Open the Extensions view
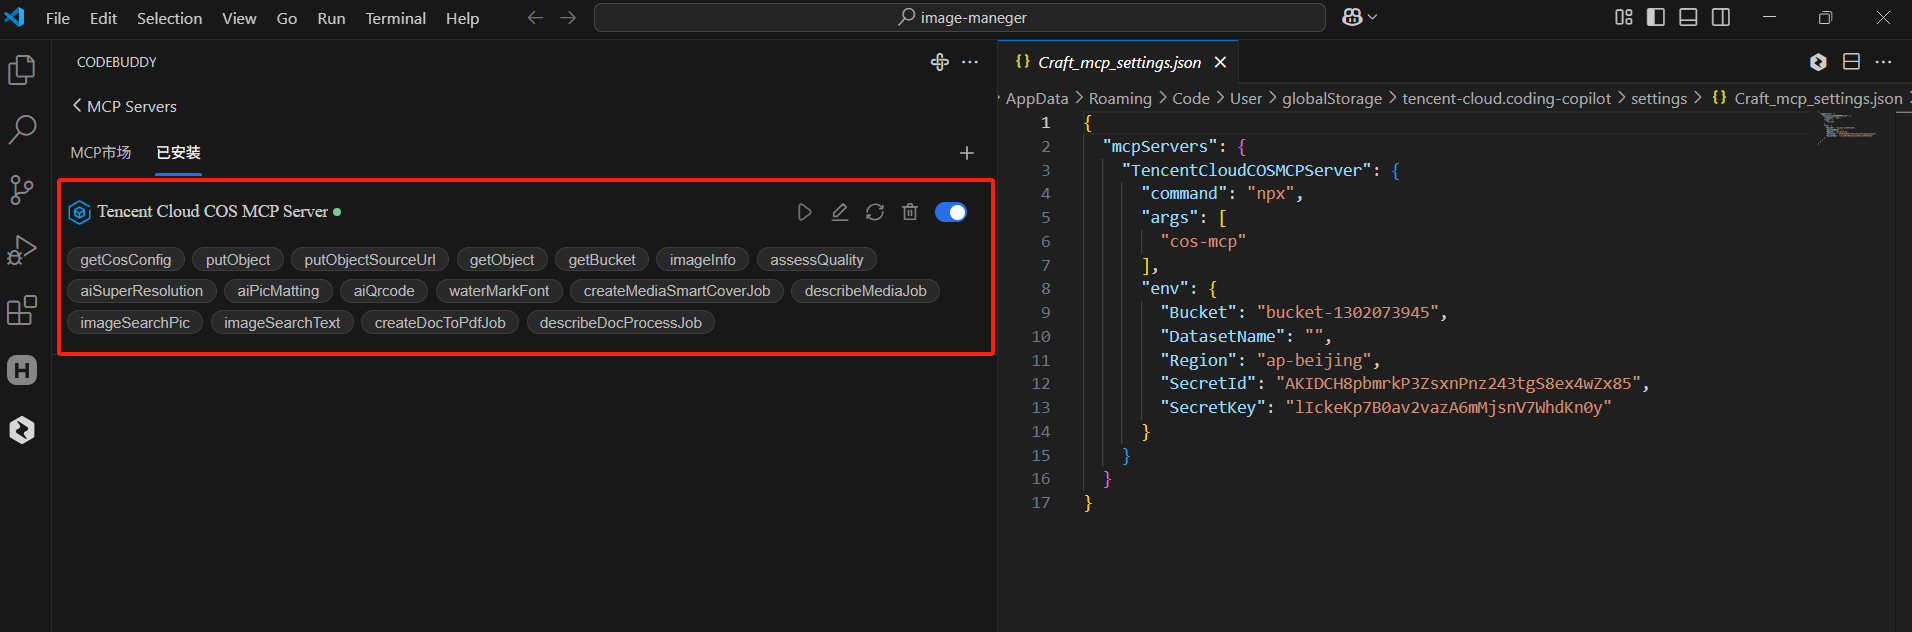The width and height of the screenshot is (1912, 632). 22,310
